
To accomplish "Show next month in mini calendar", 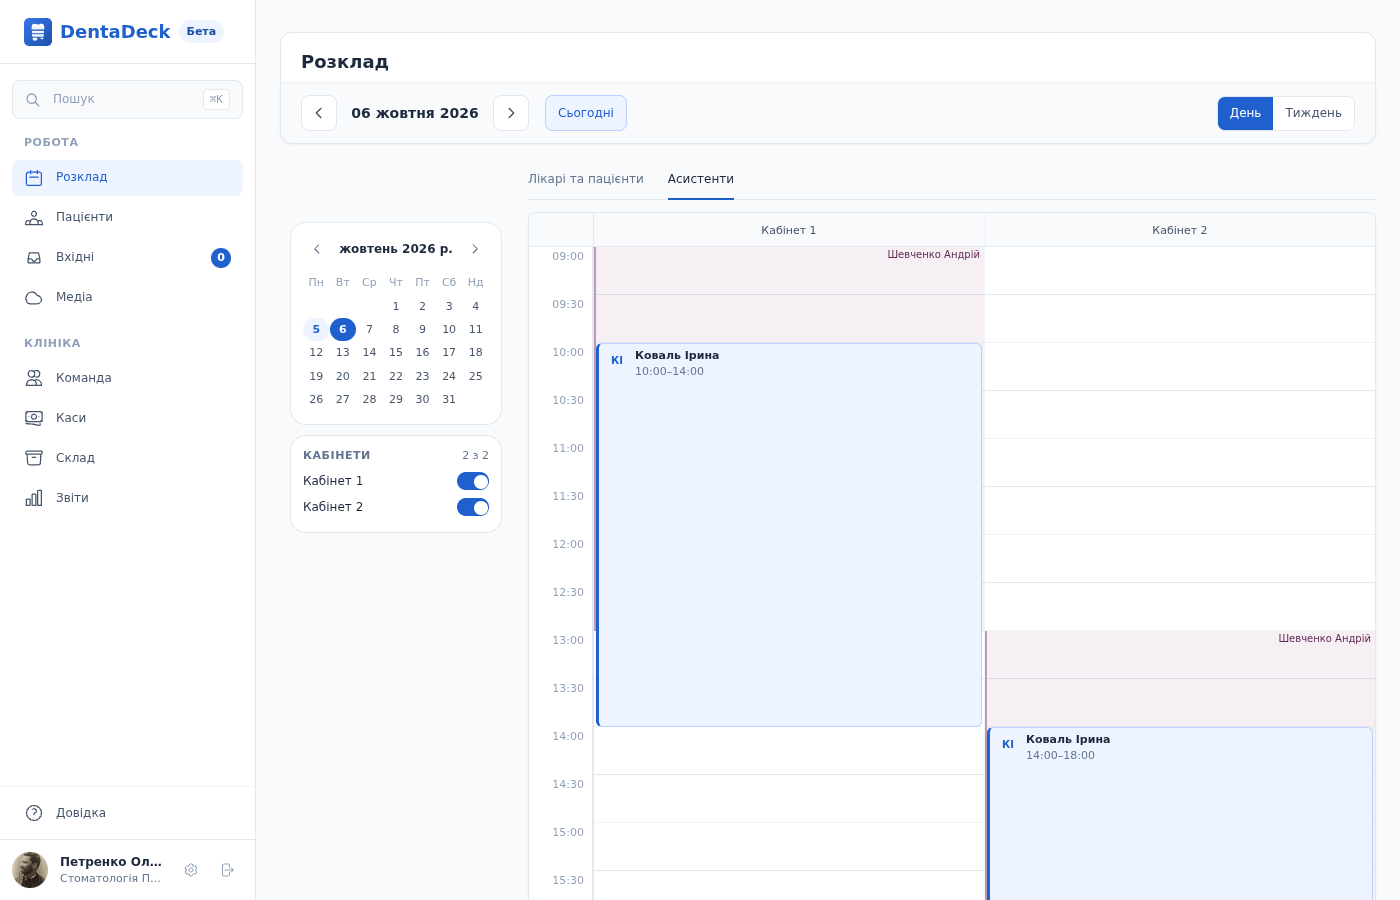I will pyautogui.click(x=475, y=249).
